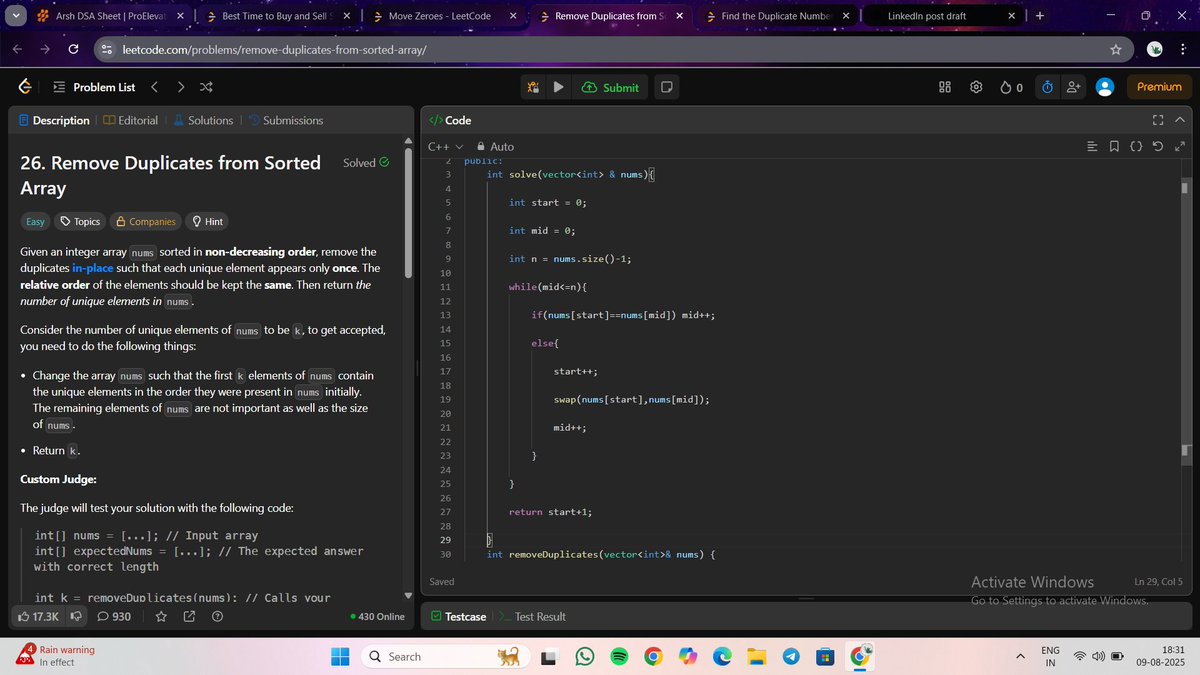Image resolution: width=1200 pixels, height=675 pixels.
Task: Click the curly braces snippet icon
Action: point(1136,147)
